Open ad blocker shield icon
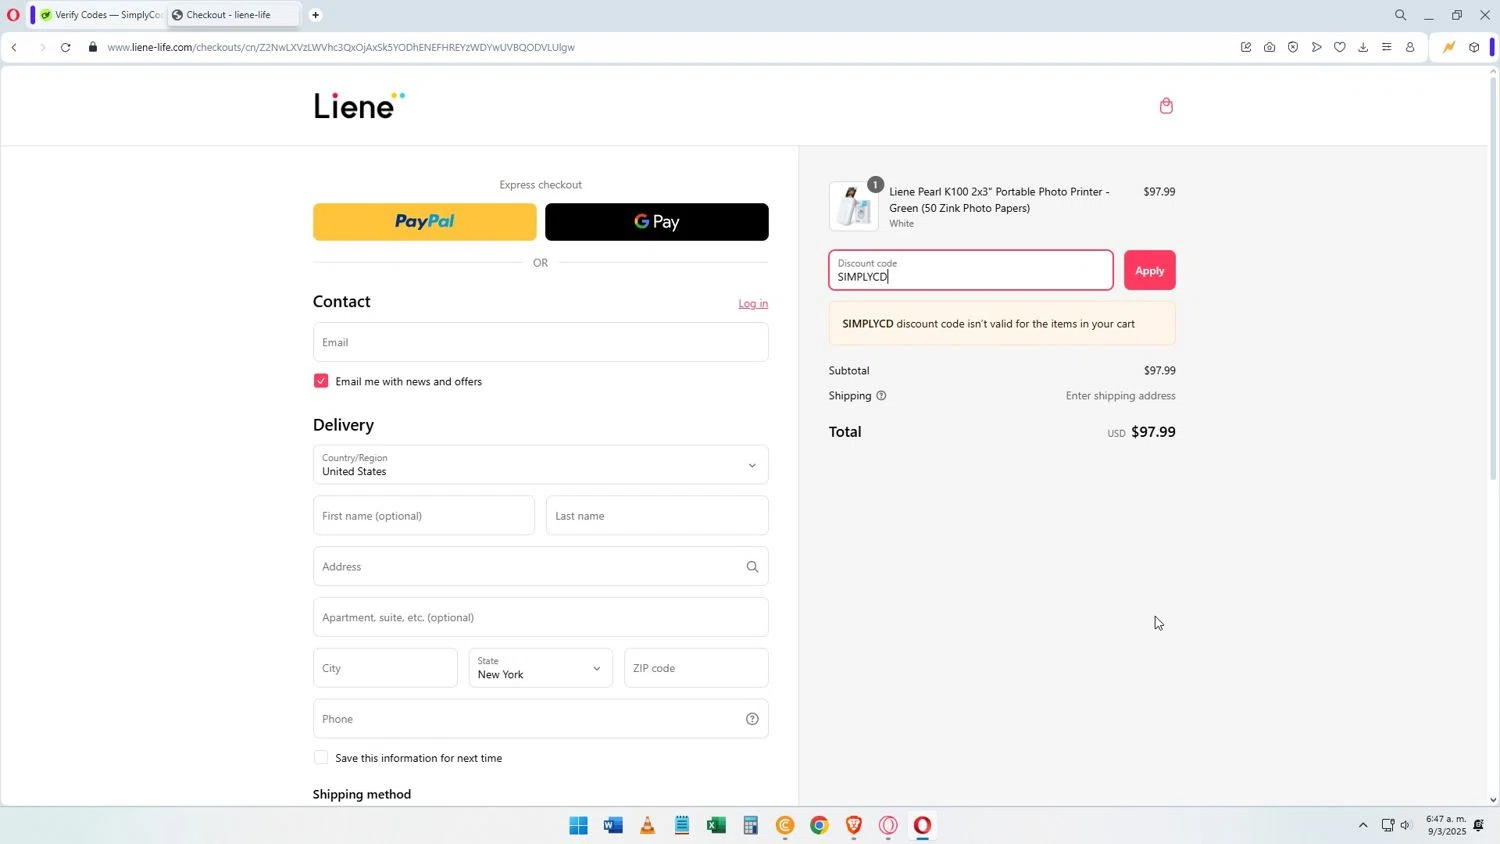The image size is (1500, 844). 1293,47
